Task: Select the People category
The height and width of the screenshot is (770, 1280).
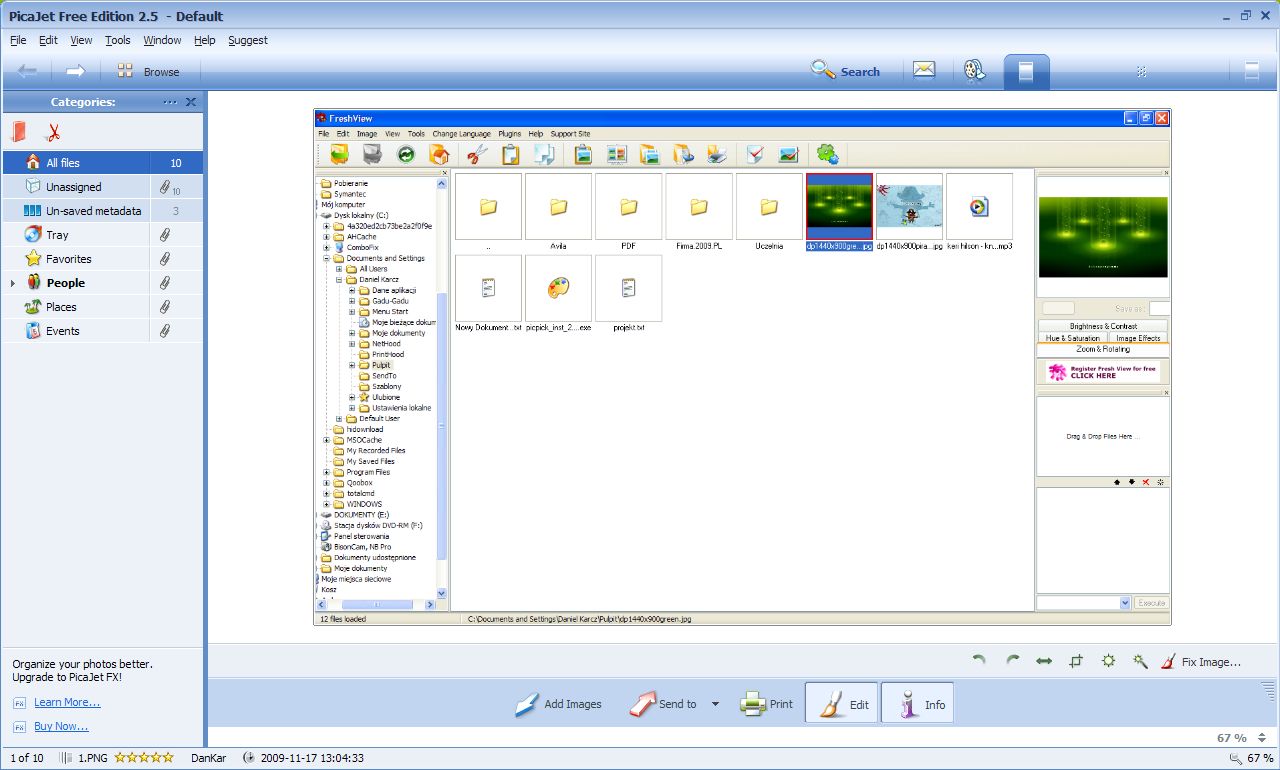Action: pyautogui.click(x=102, y=282)
